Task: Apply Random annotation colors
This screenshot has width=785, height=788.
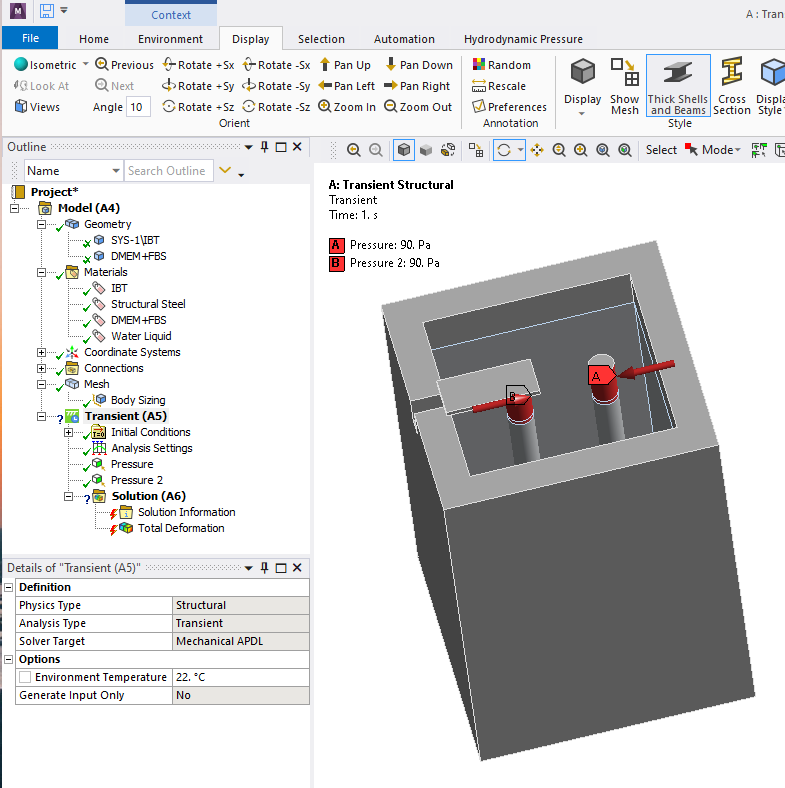Action: (x=501, y=65)
